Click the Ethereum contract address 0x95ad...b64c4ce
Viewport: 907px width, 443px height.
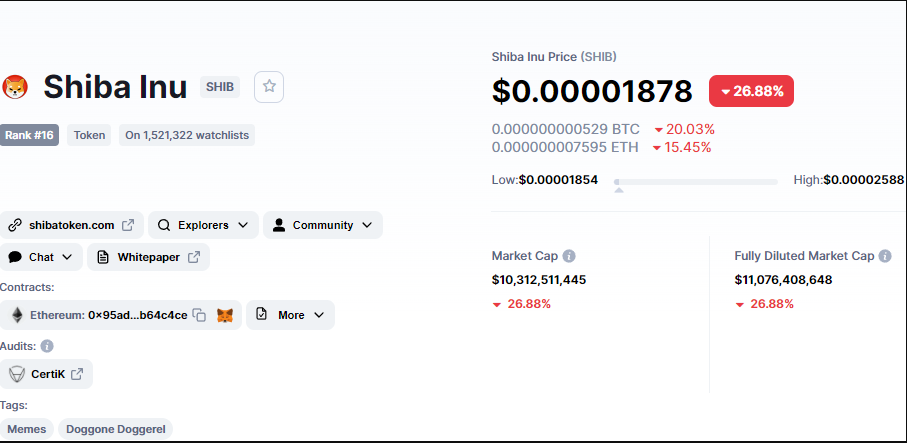138,315
